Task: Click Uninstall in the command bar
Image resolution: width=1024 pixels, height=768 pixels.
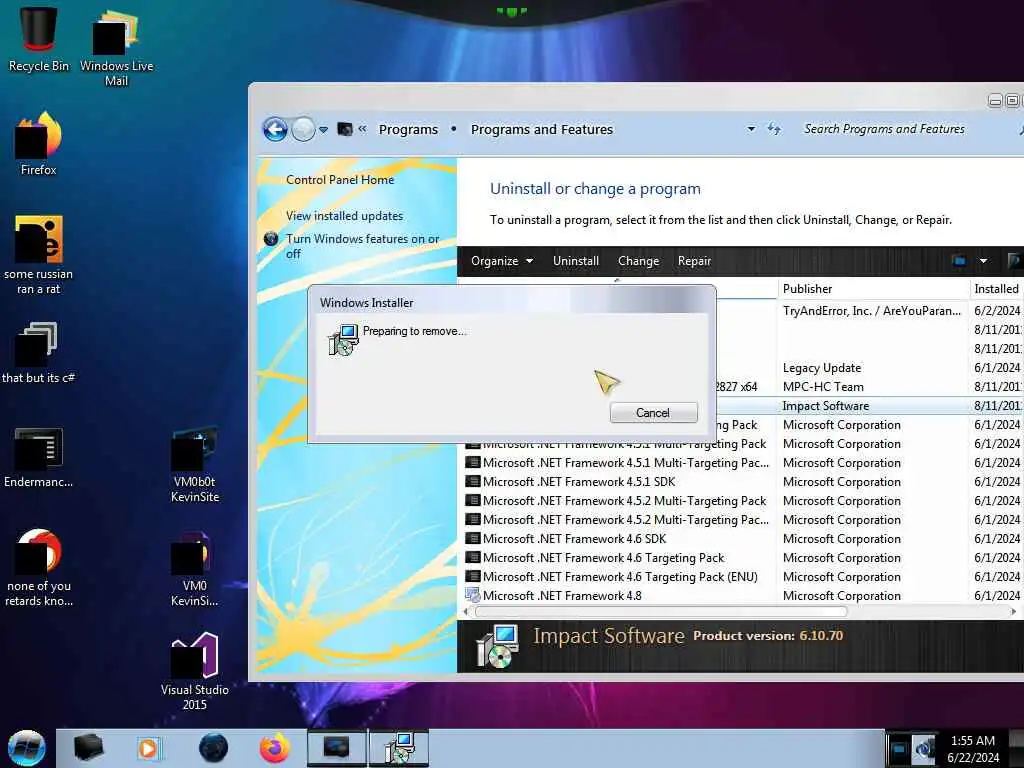Action: point(575,261)
